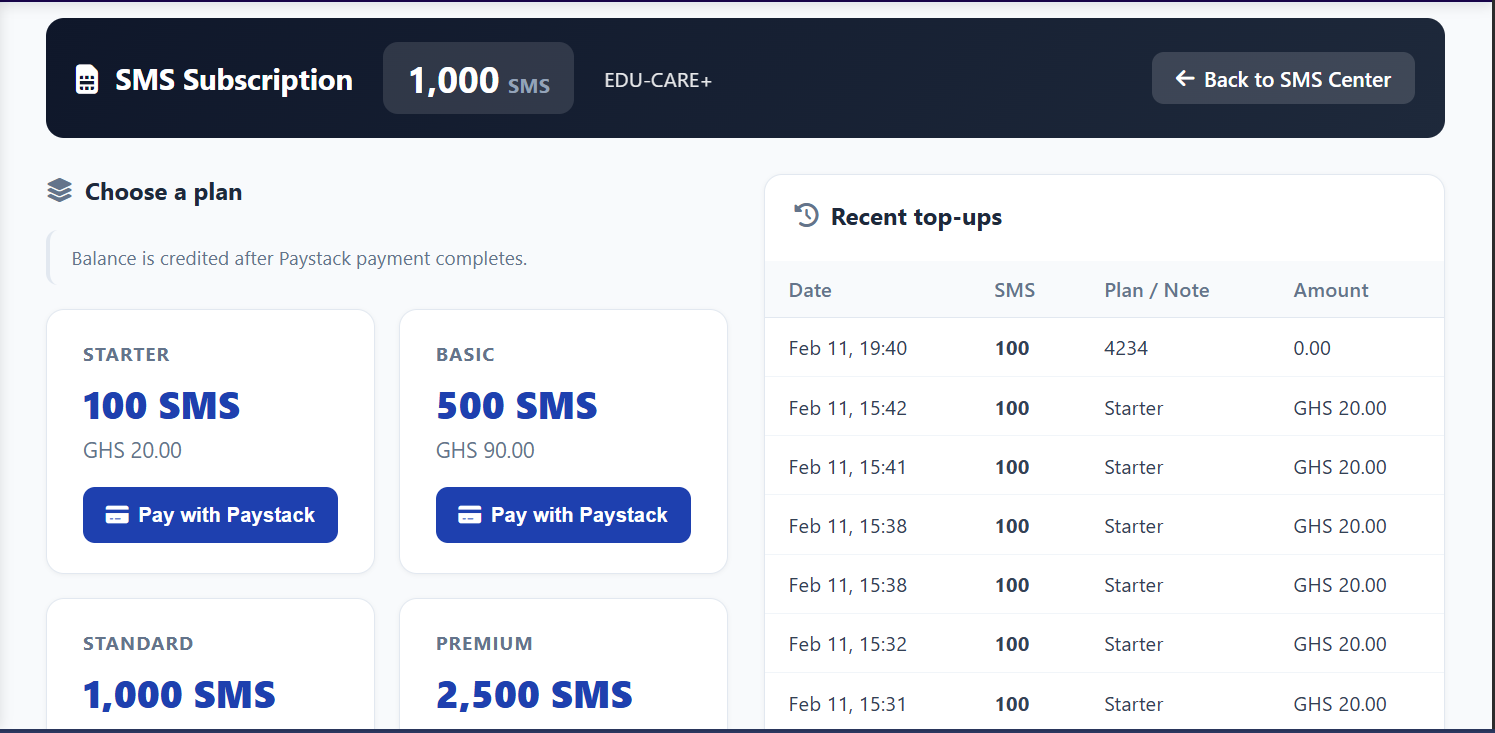
Task: Click the SIM card icon beside SMS Subscription
Action: point(87,80)
